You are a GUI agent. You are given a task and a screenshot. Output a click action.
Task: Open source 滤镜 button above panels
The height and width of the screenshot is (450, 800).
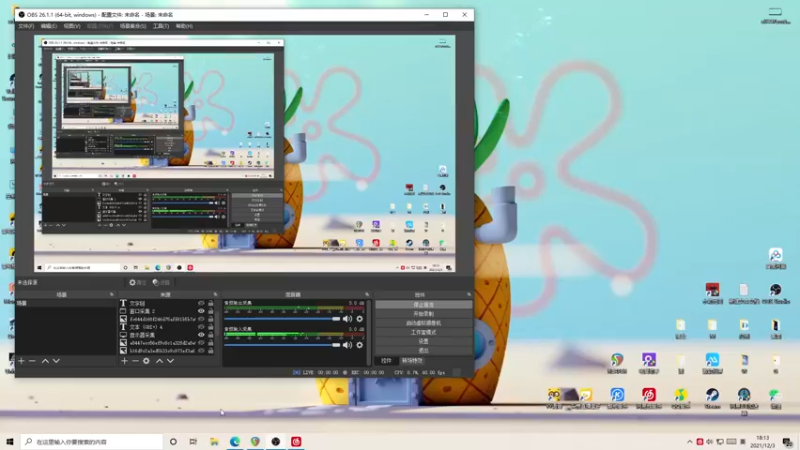tap(161, 282)
